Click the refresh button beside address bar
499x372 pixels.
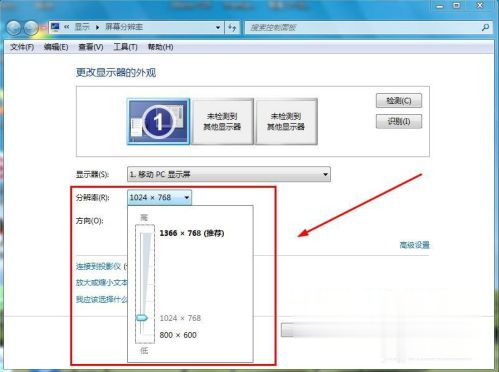(232, 27)
